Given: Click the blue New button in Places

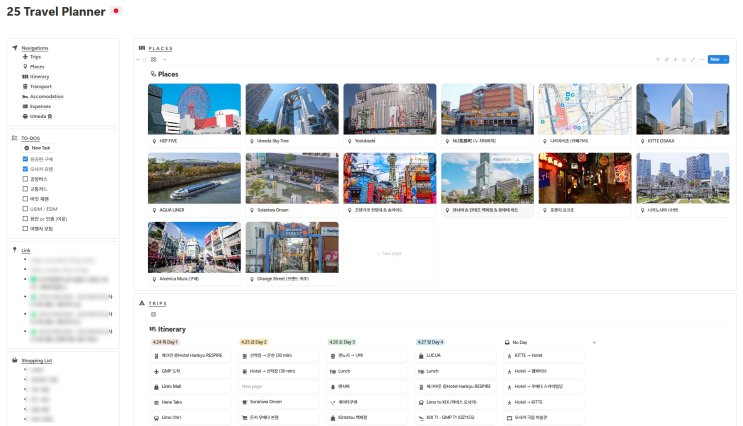Looking at the screenshot, I should coord(715,60).
